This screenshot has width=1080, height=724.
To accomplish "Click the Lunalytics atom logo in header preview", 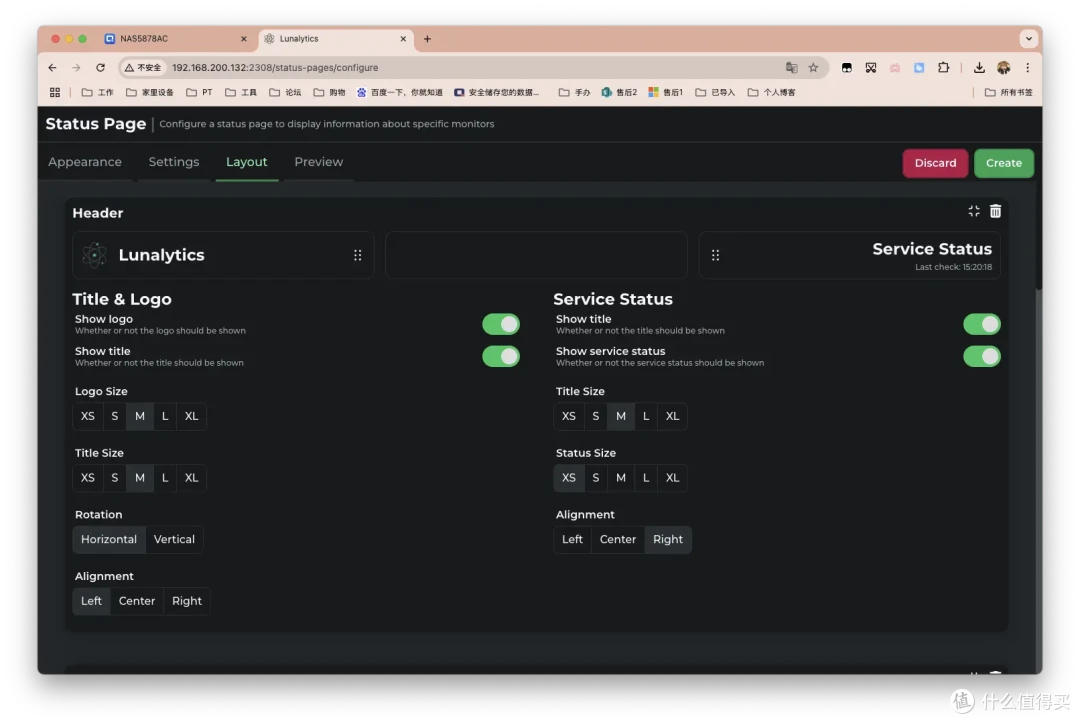I will (94, 255).
